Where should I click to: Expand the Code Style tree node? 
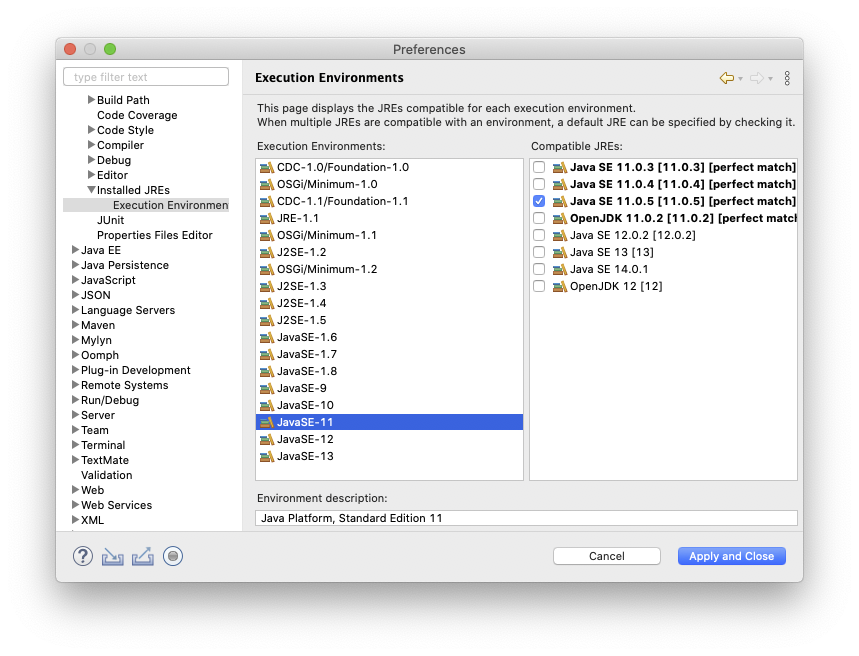coord(91,130)
